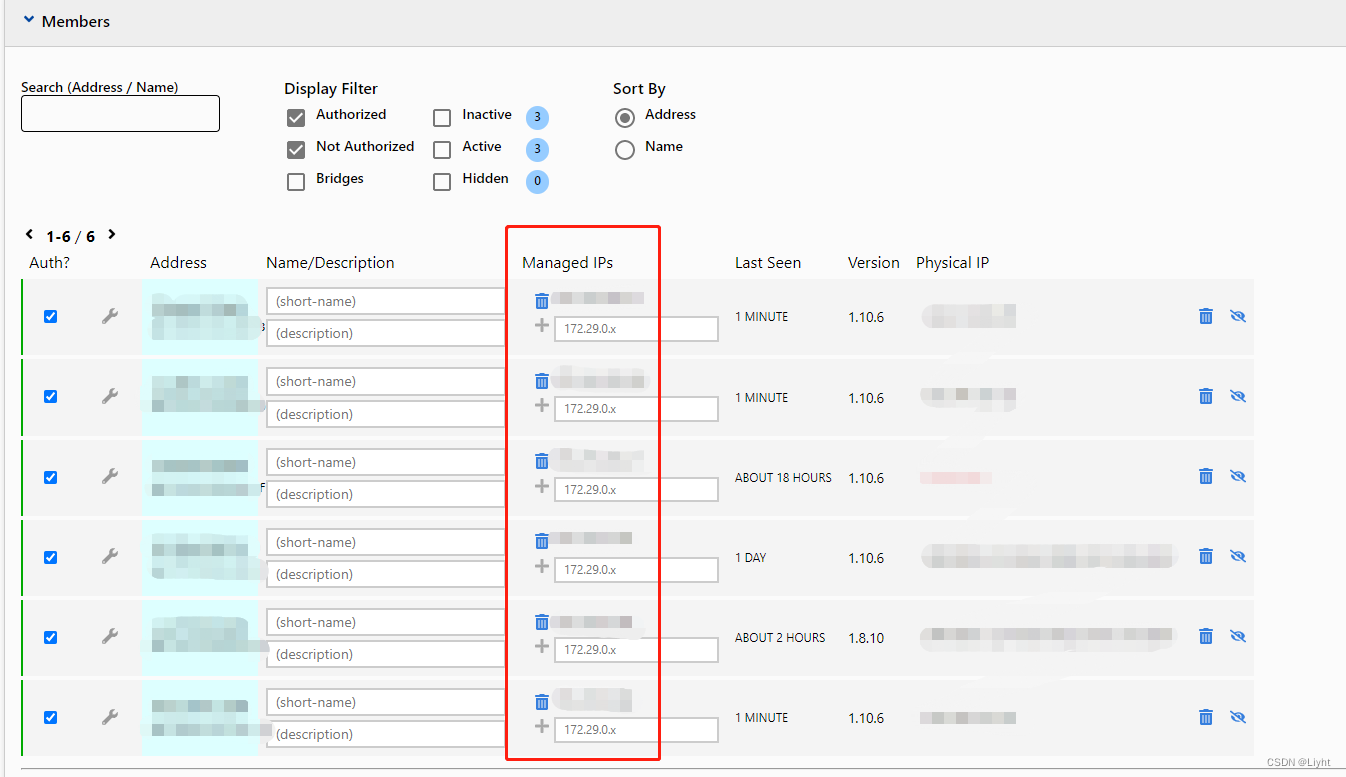Go to previous page of members
1346x777 pixels.
(x=29, y=235)
